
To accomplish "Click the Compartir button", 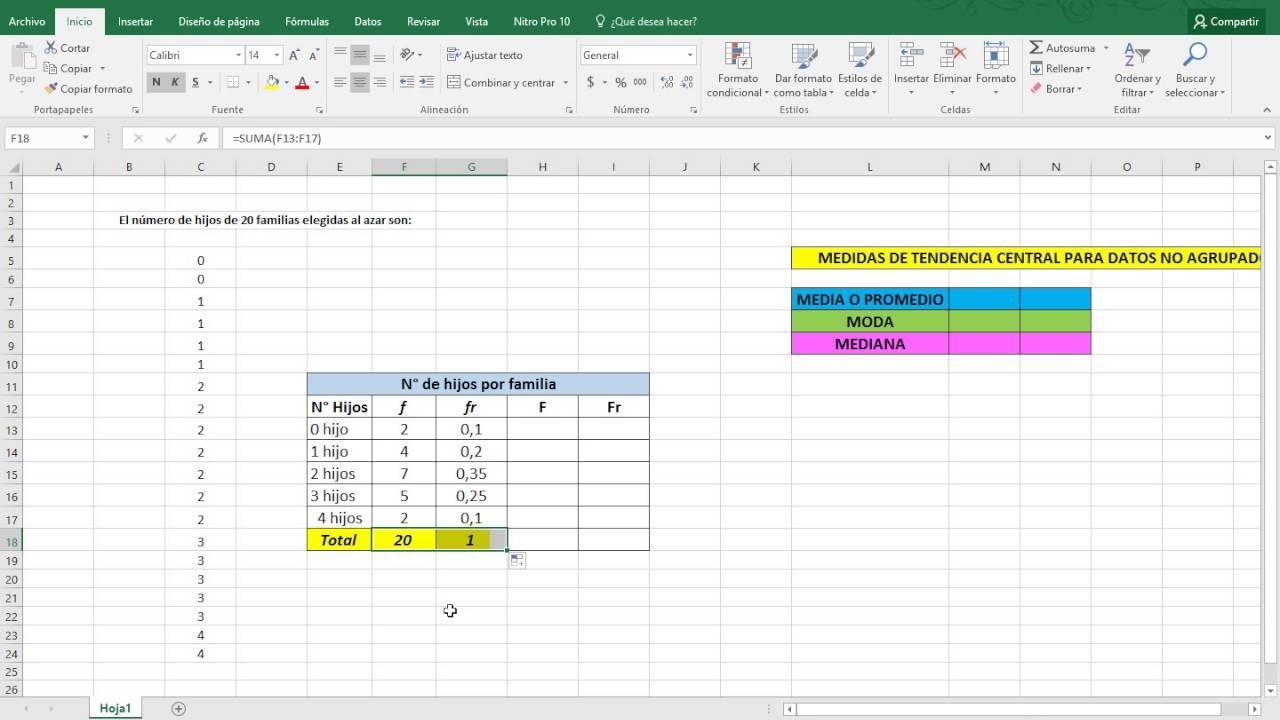I will pos(1226,20).
